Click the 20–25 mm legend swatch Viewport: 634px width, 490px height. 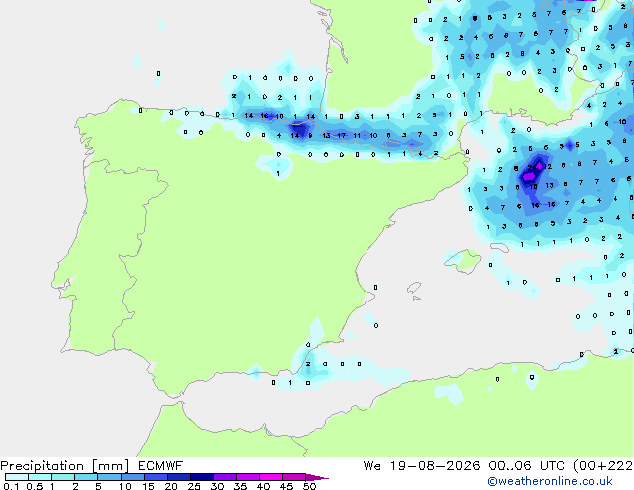pyautogui.click(x=178, y=477)
